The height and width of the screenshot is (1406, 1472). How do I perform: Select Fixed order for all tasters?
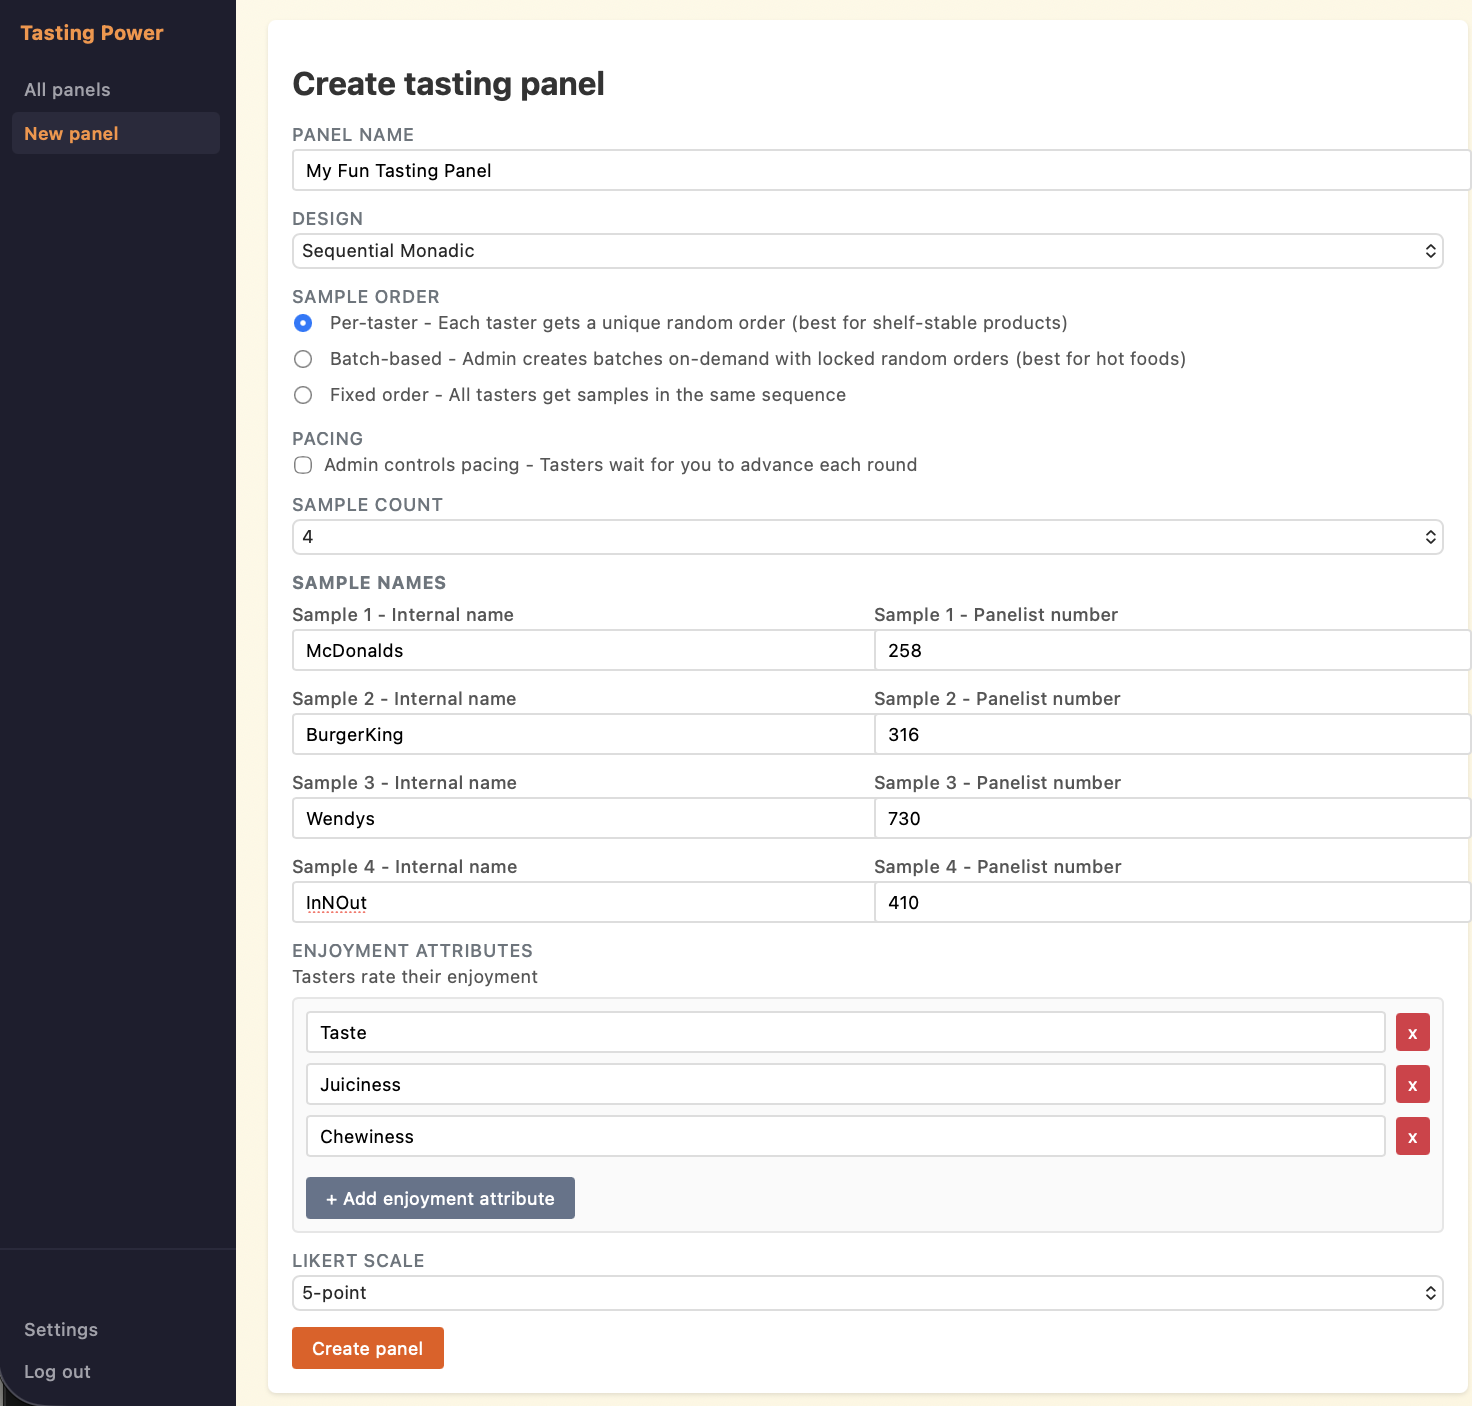(x=303, y=395)
